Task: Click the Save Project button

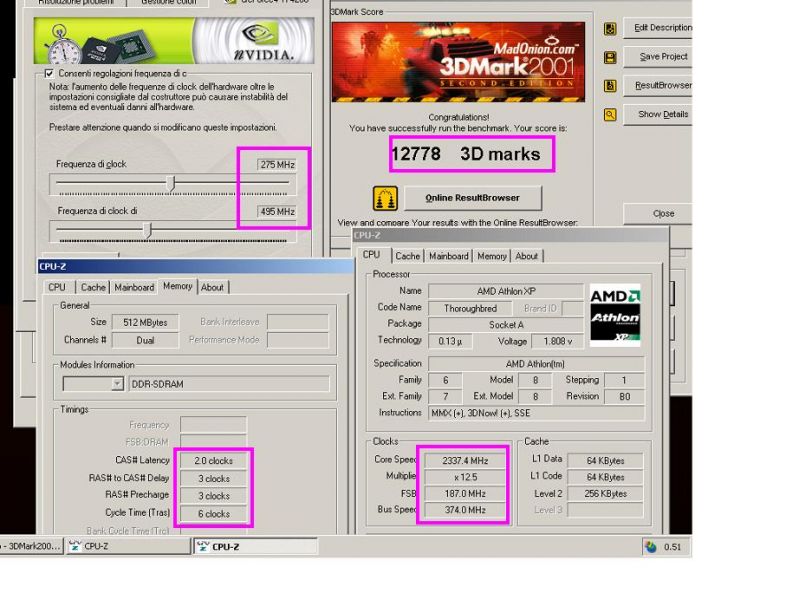Action: click(663, 57)
